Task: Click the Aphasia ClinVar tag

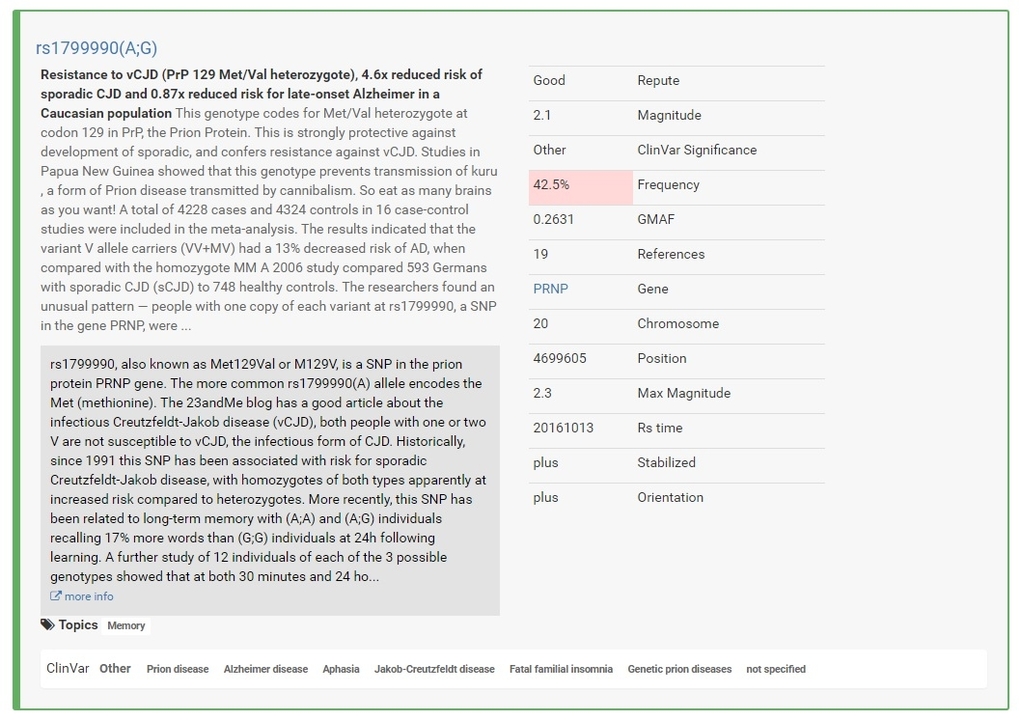Action: coord(341,669)
